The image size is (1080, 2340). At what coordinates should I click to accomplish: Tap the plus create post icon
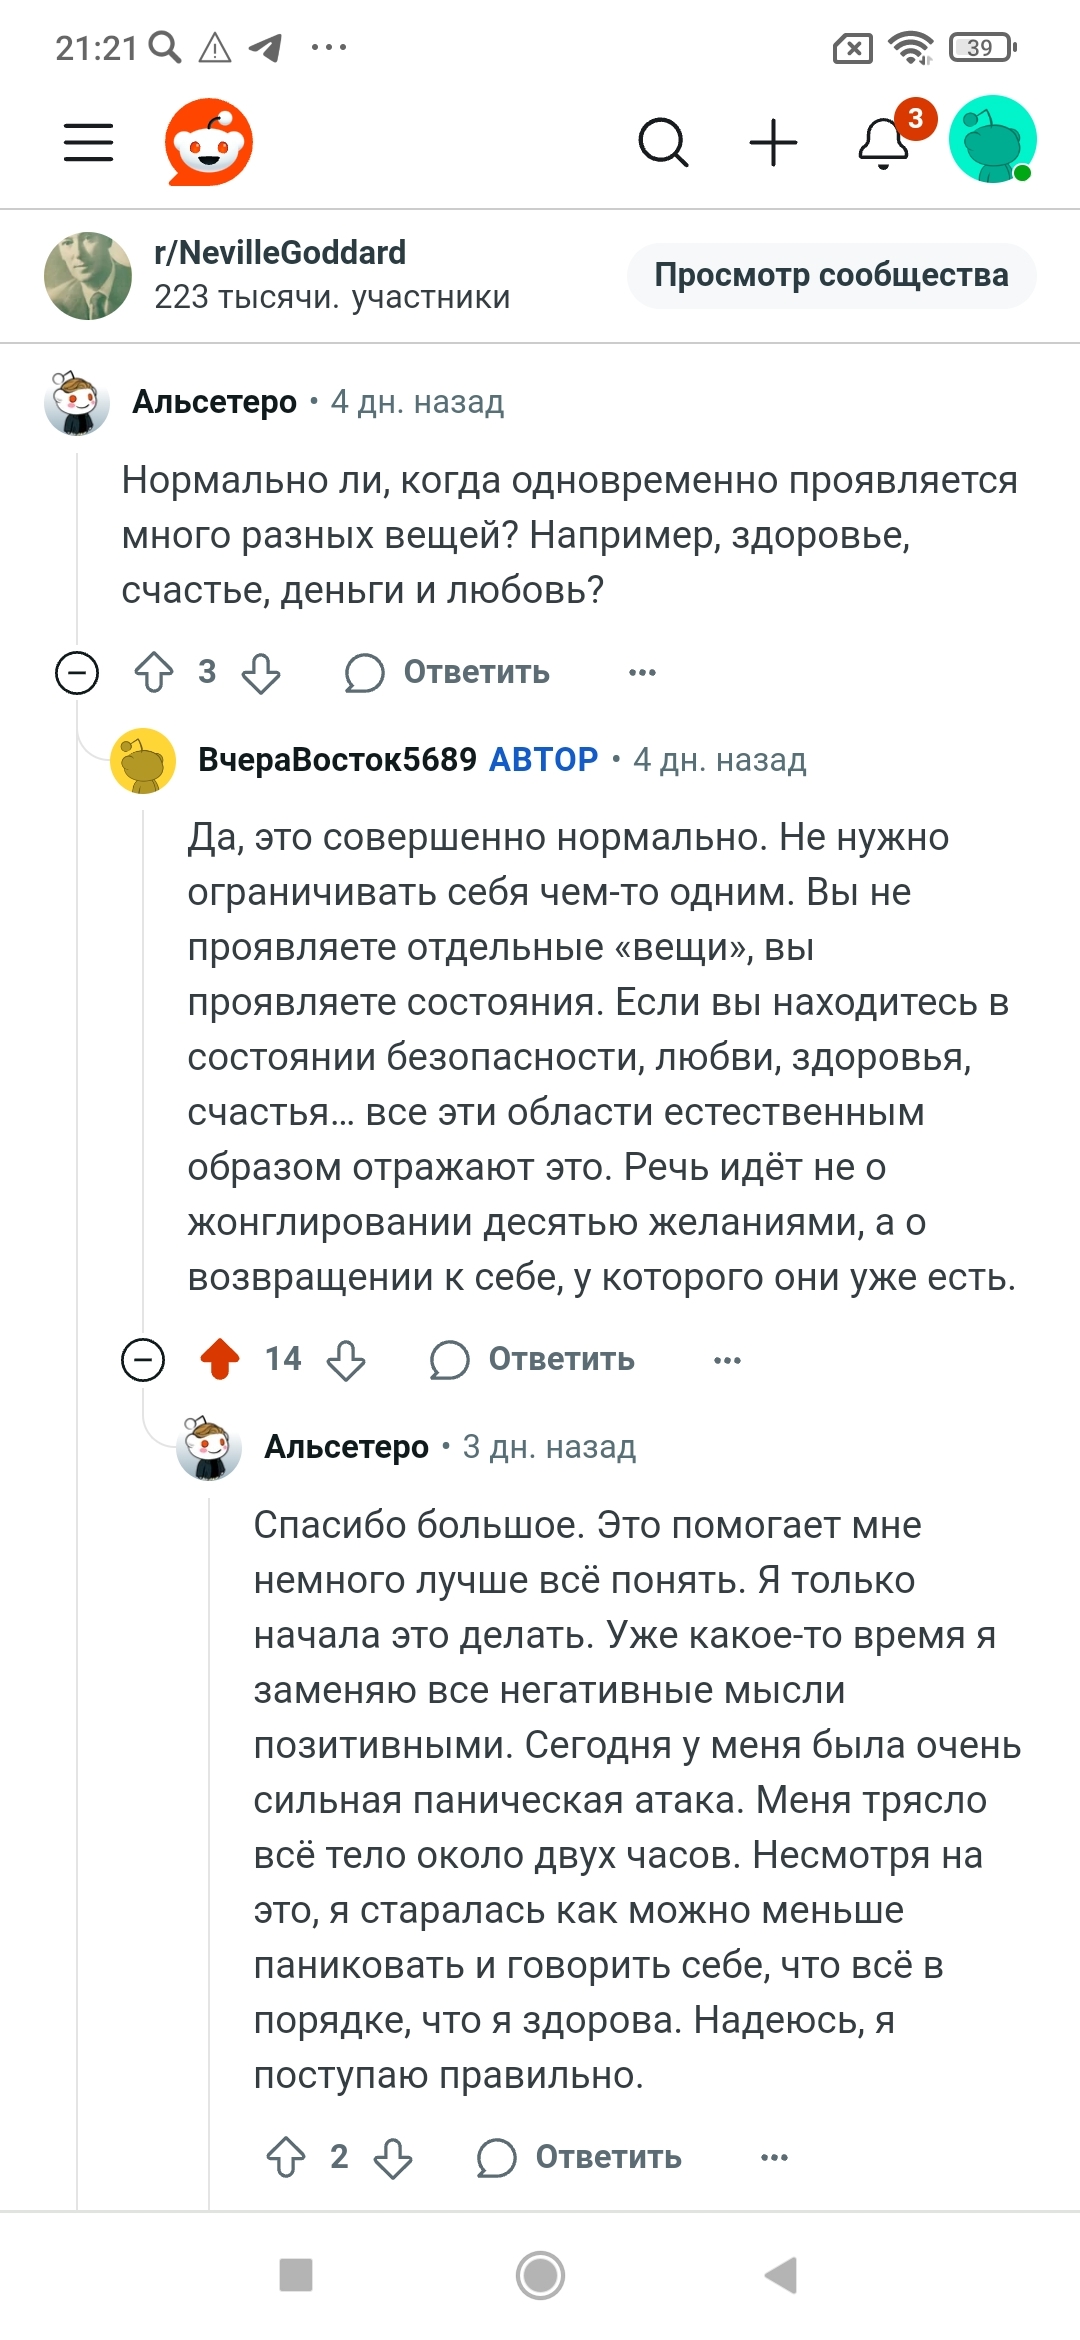[x=773, y=142]
